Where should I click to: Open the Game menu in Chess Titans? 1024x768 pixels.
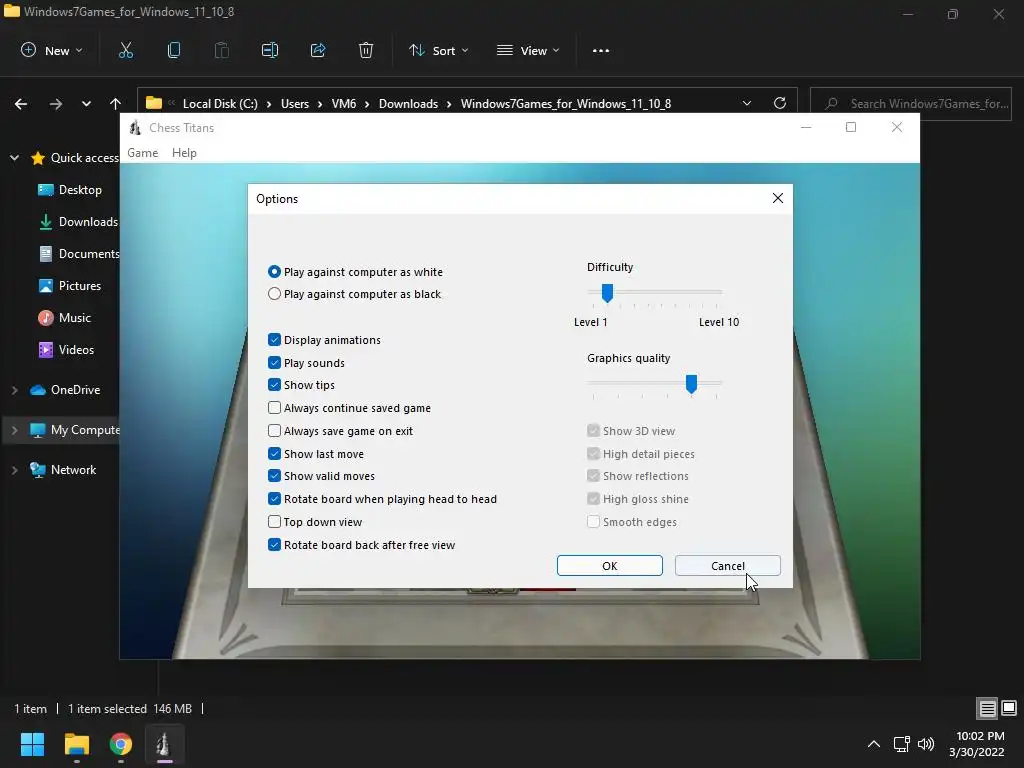(142, 152)
